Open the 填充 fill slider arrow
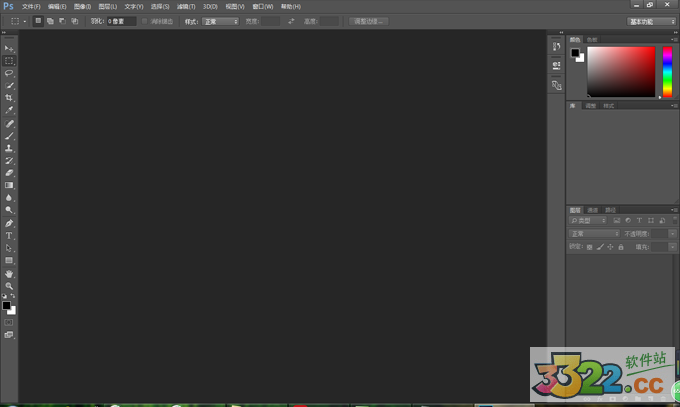680x407 pixels. 672,247
